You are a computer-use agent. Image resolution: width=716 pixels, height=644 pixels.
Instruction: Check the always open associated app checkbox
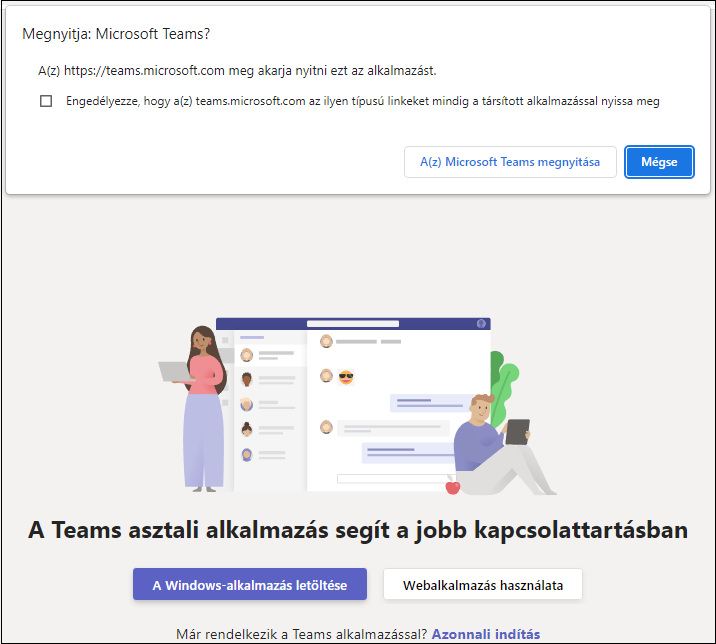pos(46,101)
